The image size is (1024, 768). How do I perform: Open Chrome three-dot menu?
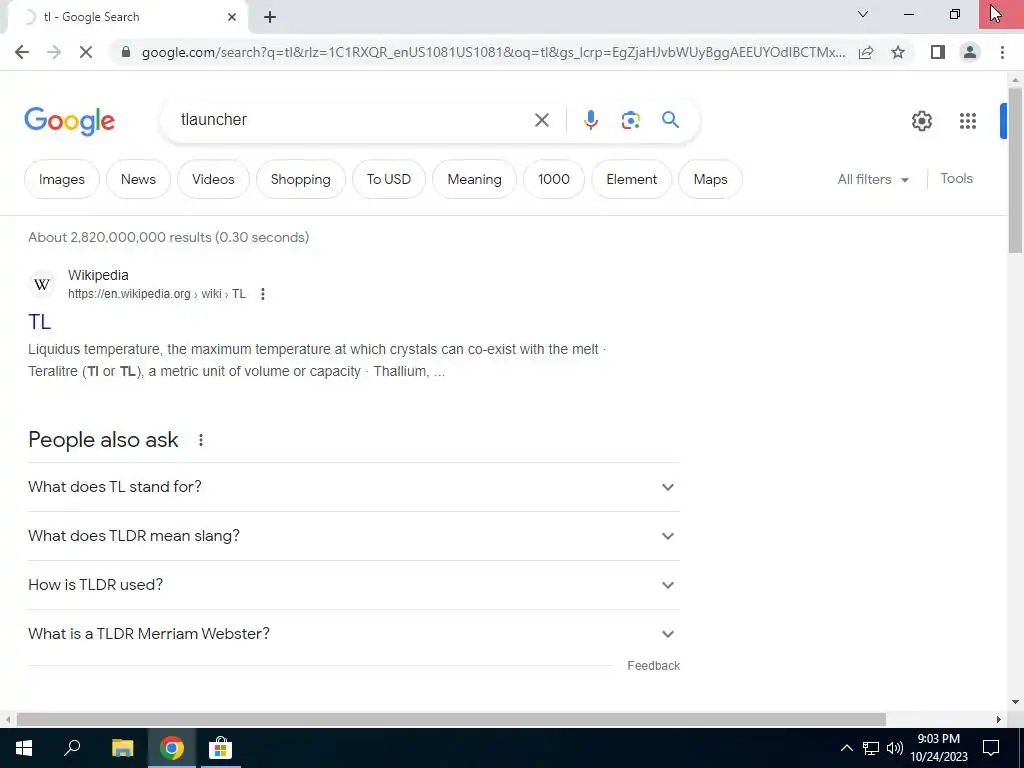click(x=1002, y=52)
